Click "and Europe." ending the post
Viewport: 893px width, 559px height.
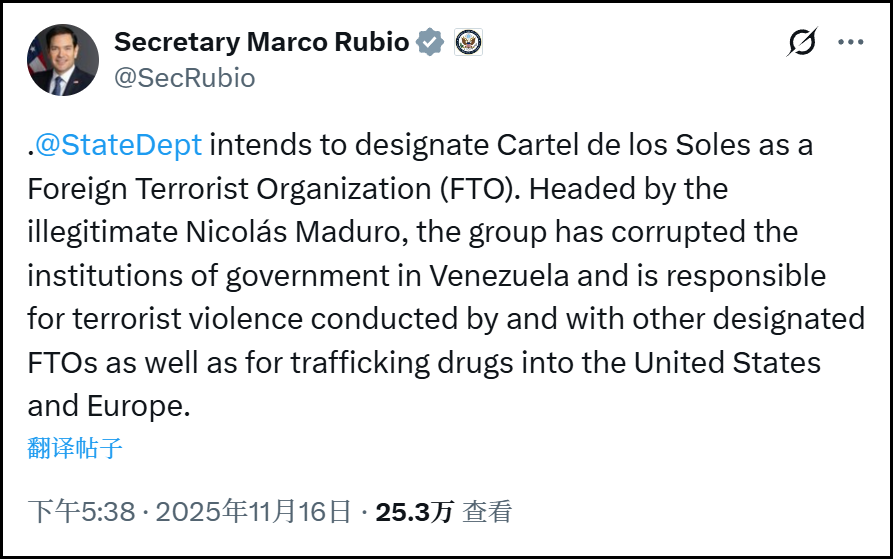[108, 407]
